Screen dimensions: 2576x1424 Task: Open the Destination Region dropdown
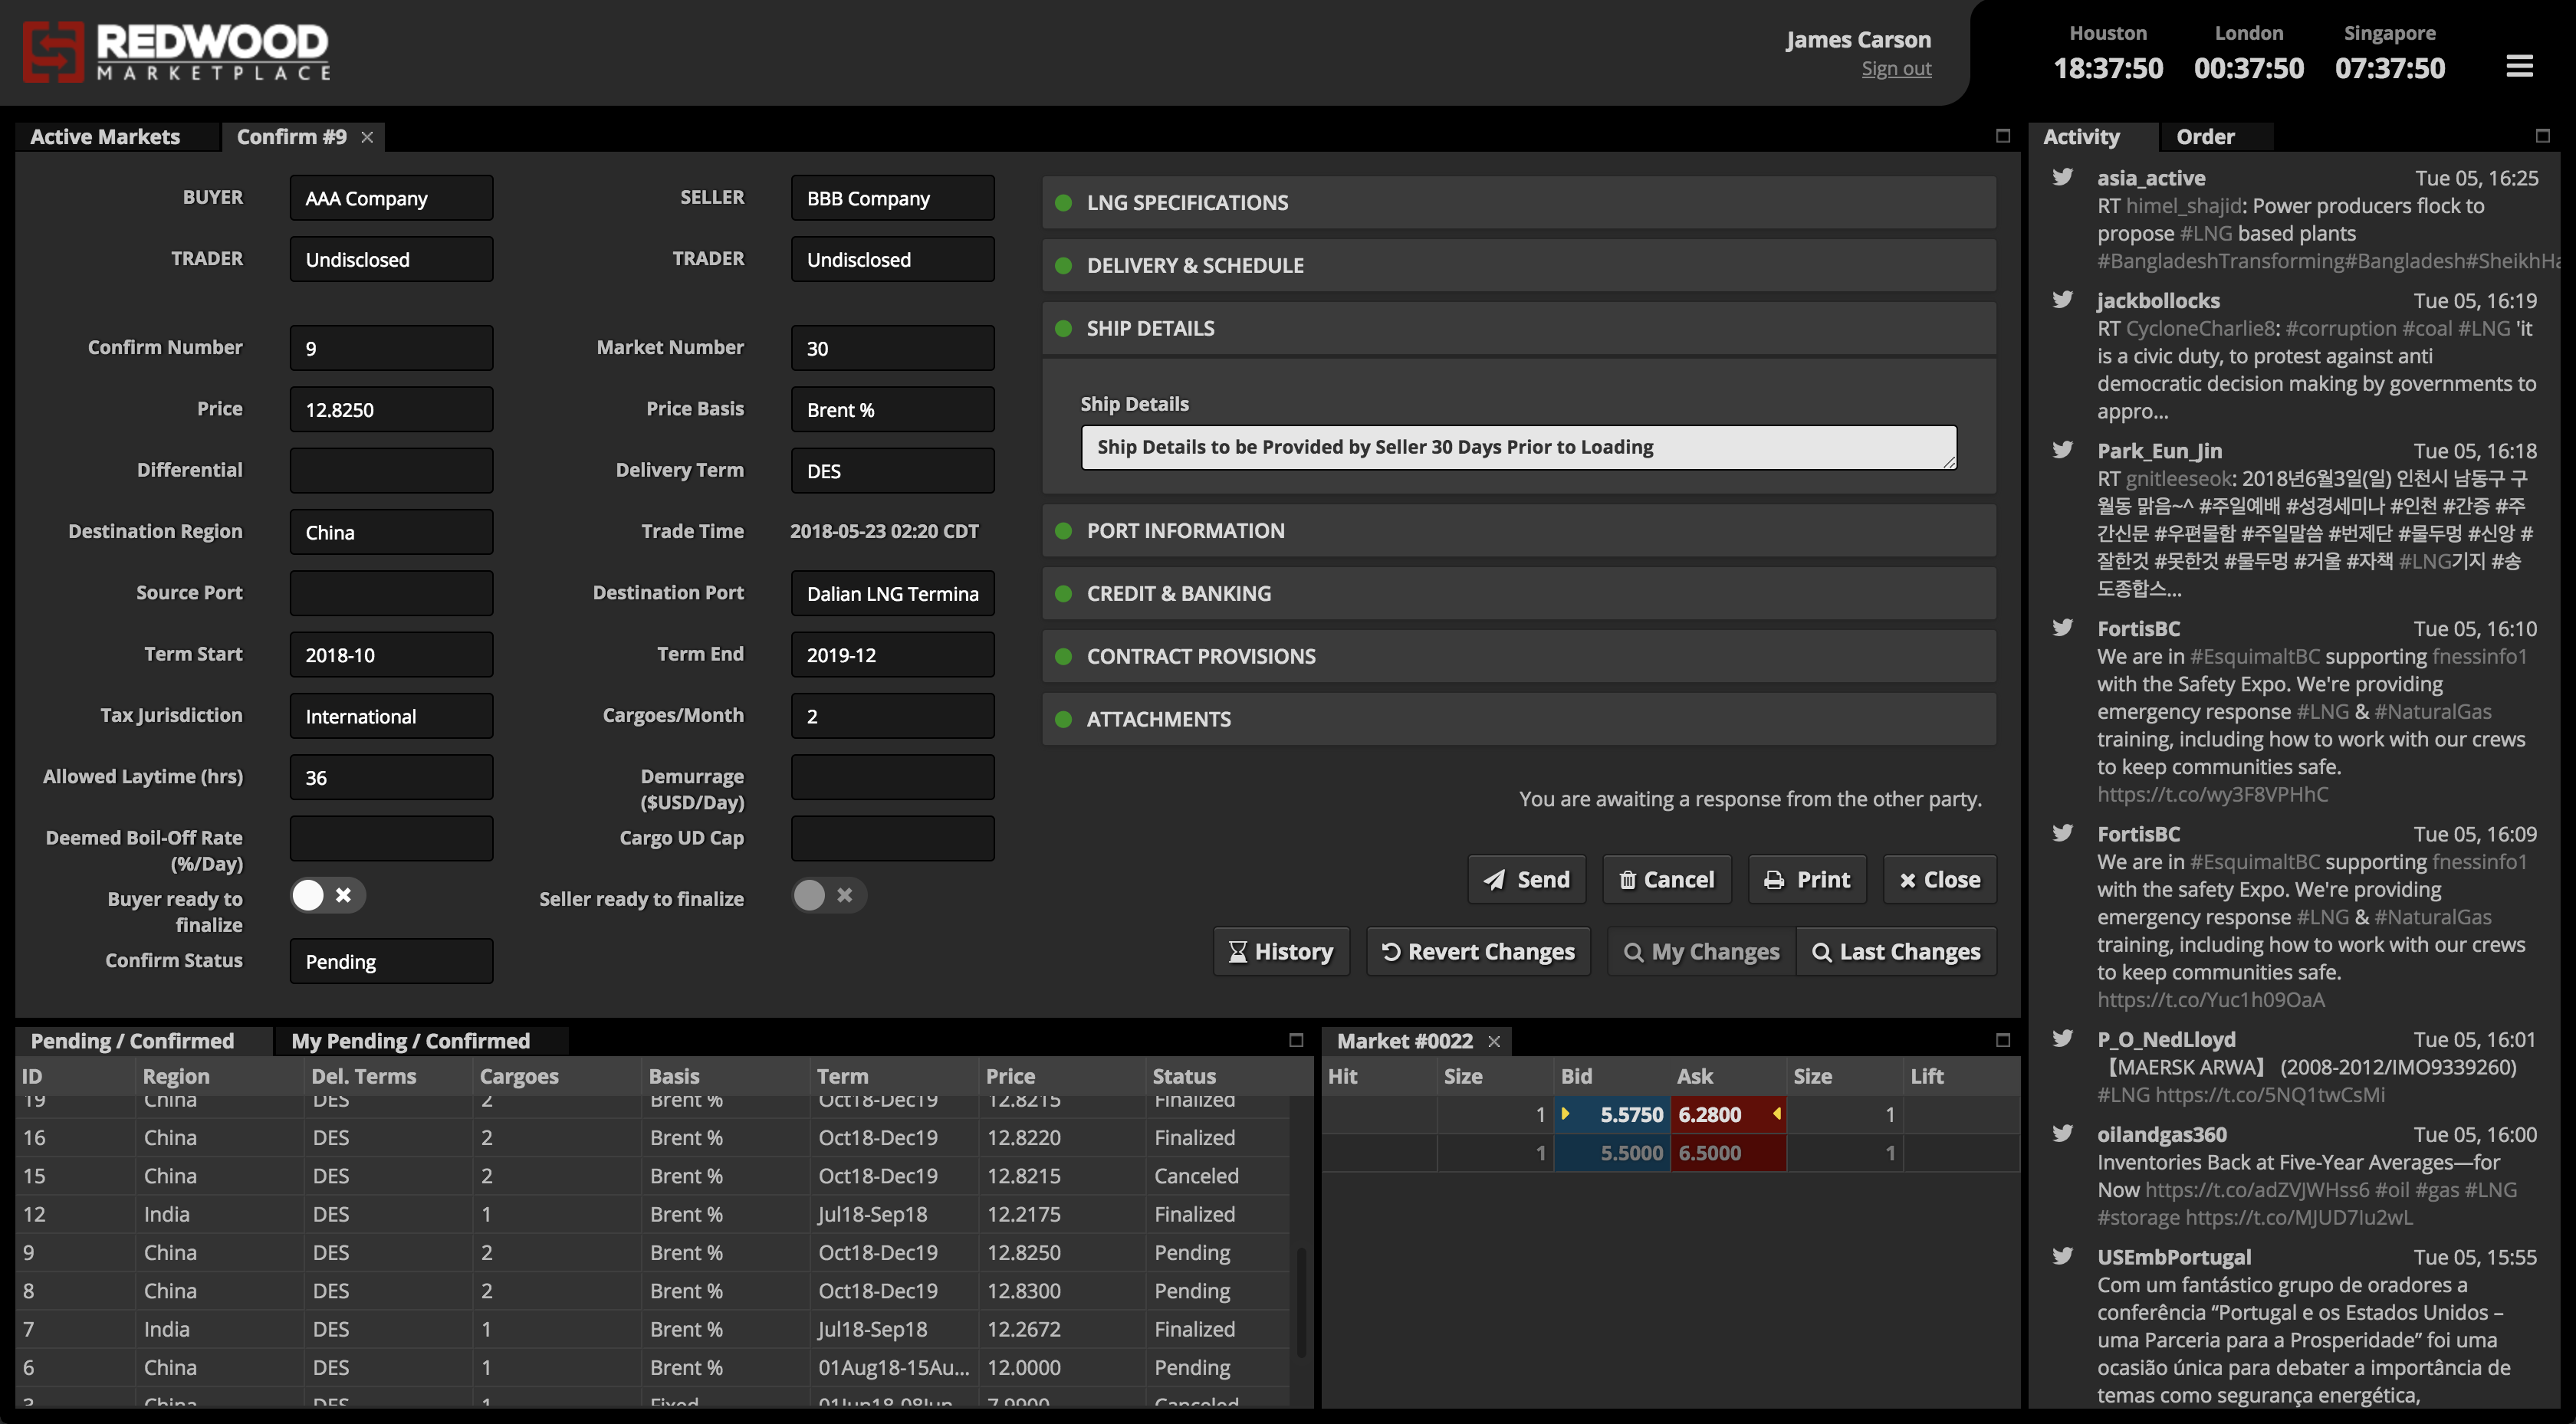click(x=391, y=532)
